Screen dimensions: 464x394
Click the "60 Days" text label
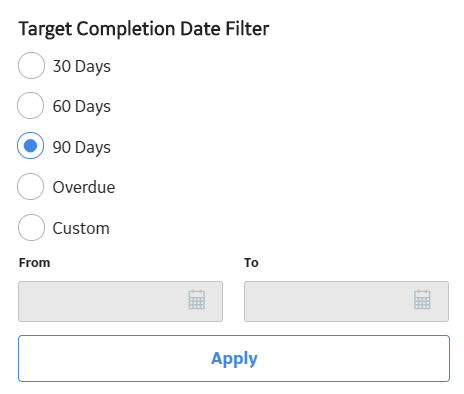click(x=82, y=107)
